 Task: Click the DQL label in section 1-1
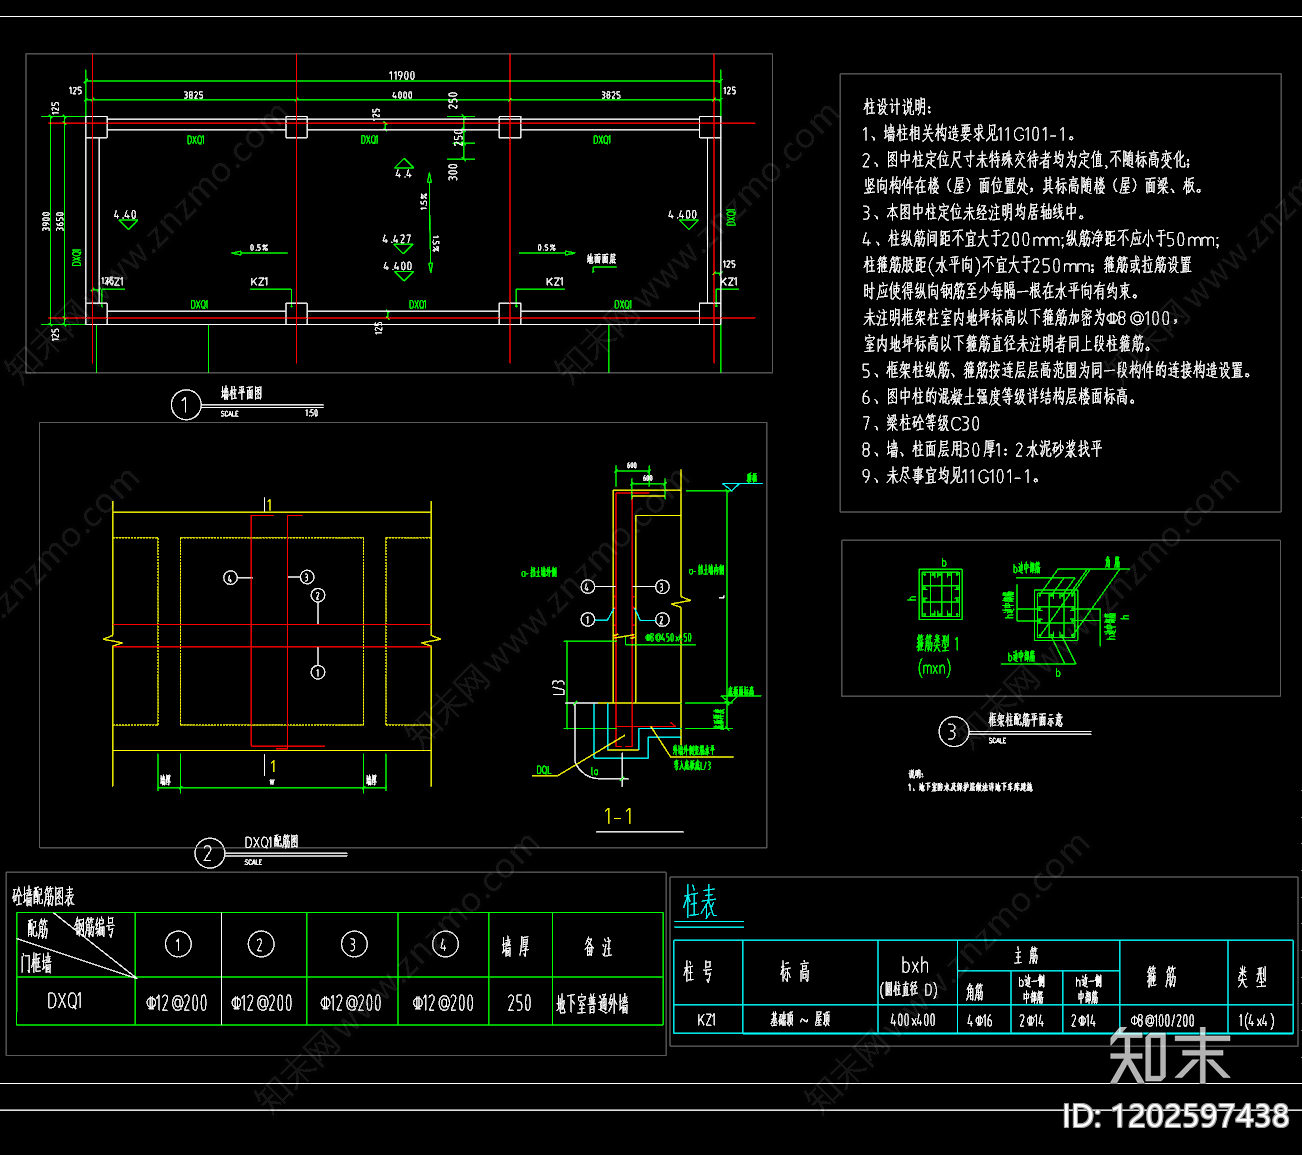click(x=544, y=770)
